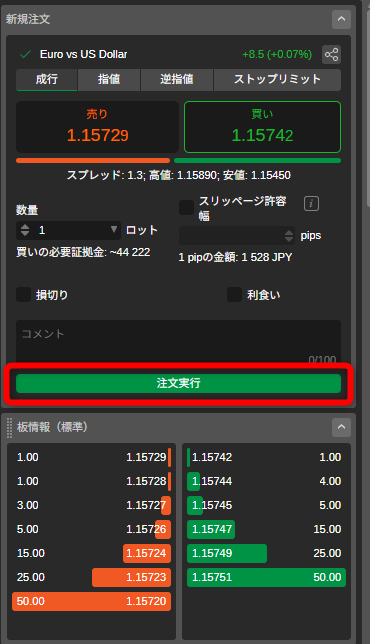370x644 pixels.
Task: Select ask price 1.15747 in order book
Action: [x=212, y=529]
